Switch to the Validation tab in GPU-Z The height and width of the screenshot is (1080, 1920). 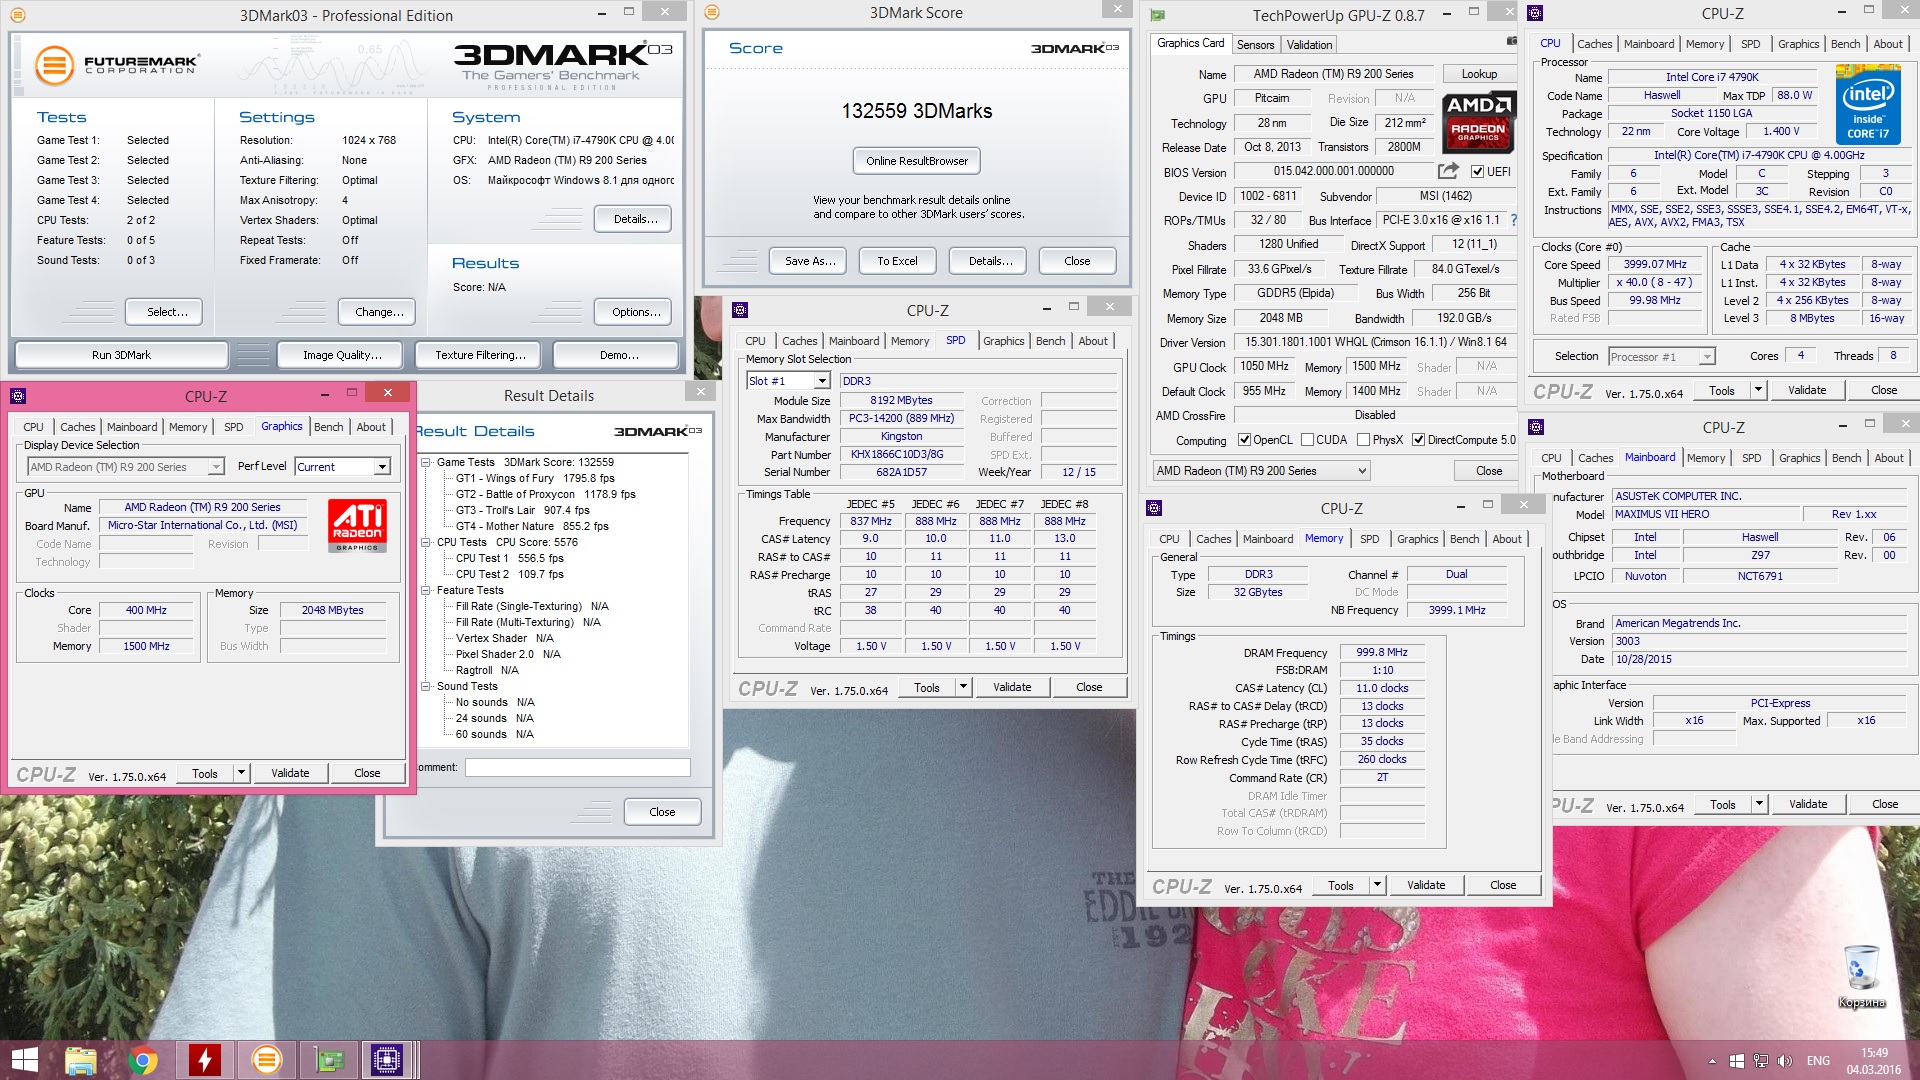pyautogui.click(x=1309, y=45)
